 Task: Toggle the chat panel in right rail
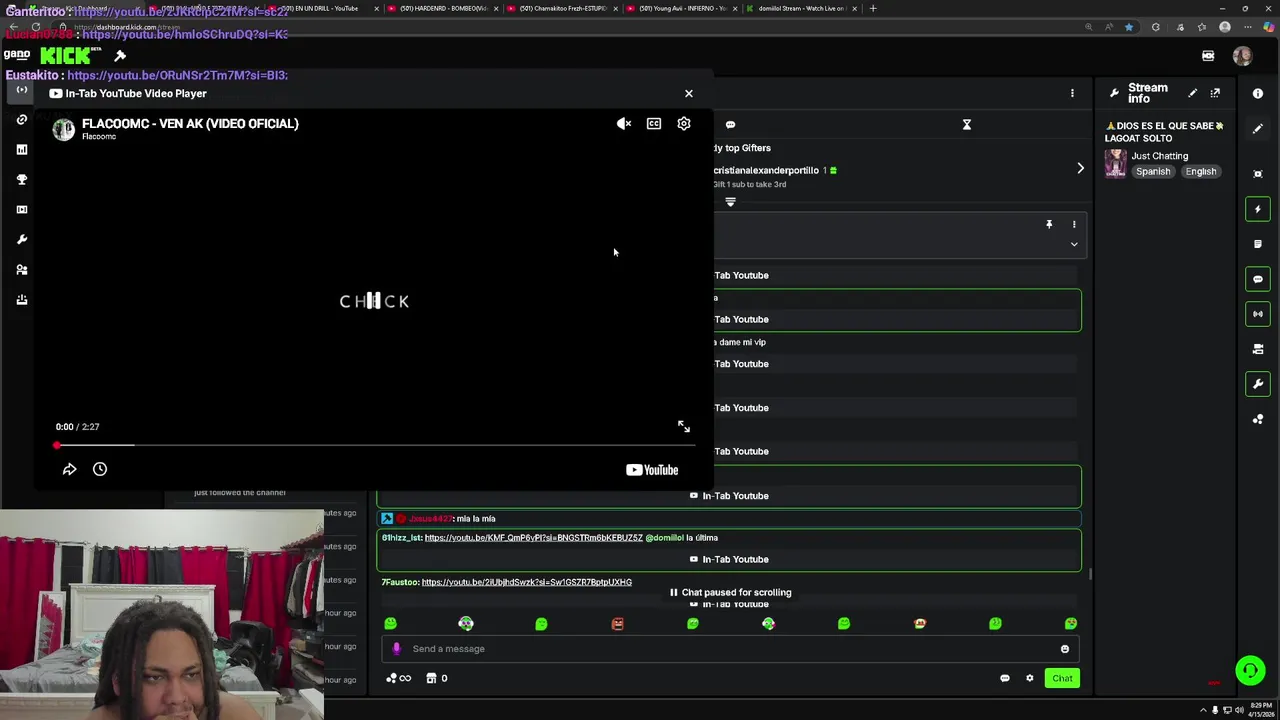pos(1258,279)
